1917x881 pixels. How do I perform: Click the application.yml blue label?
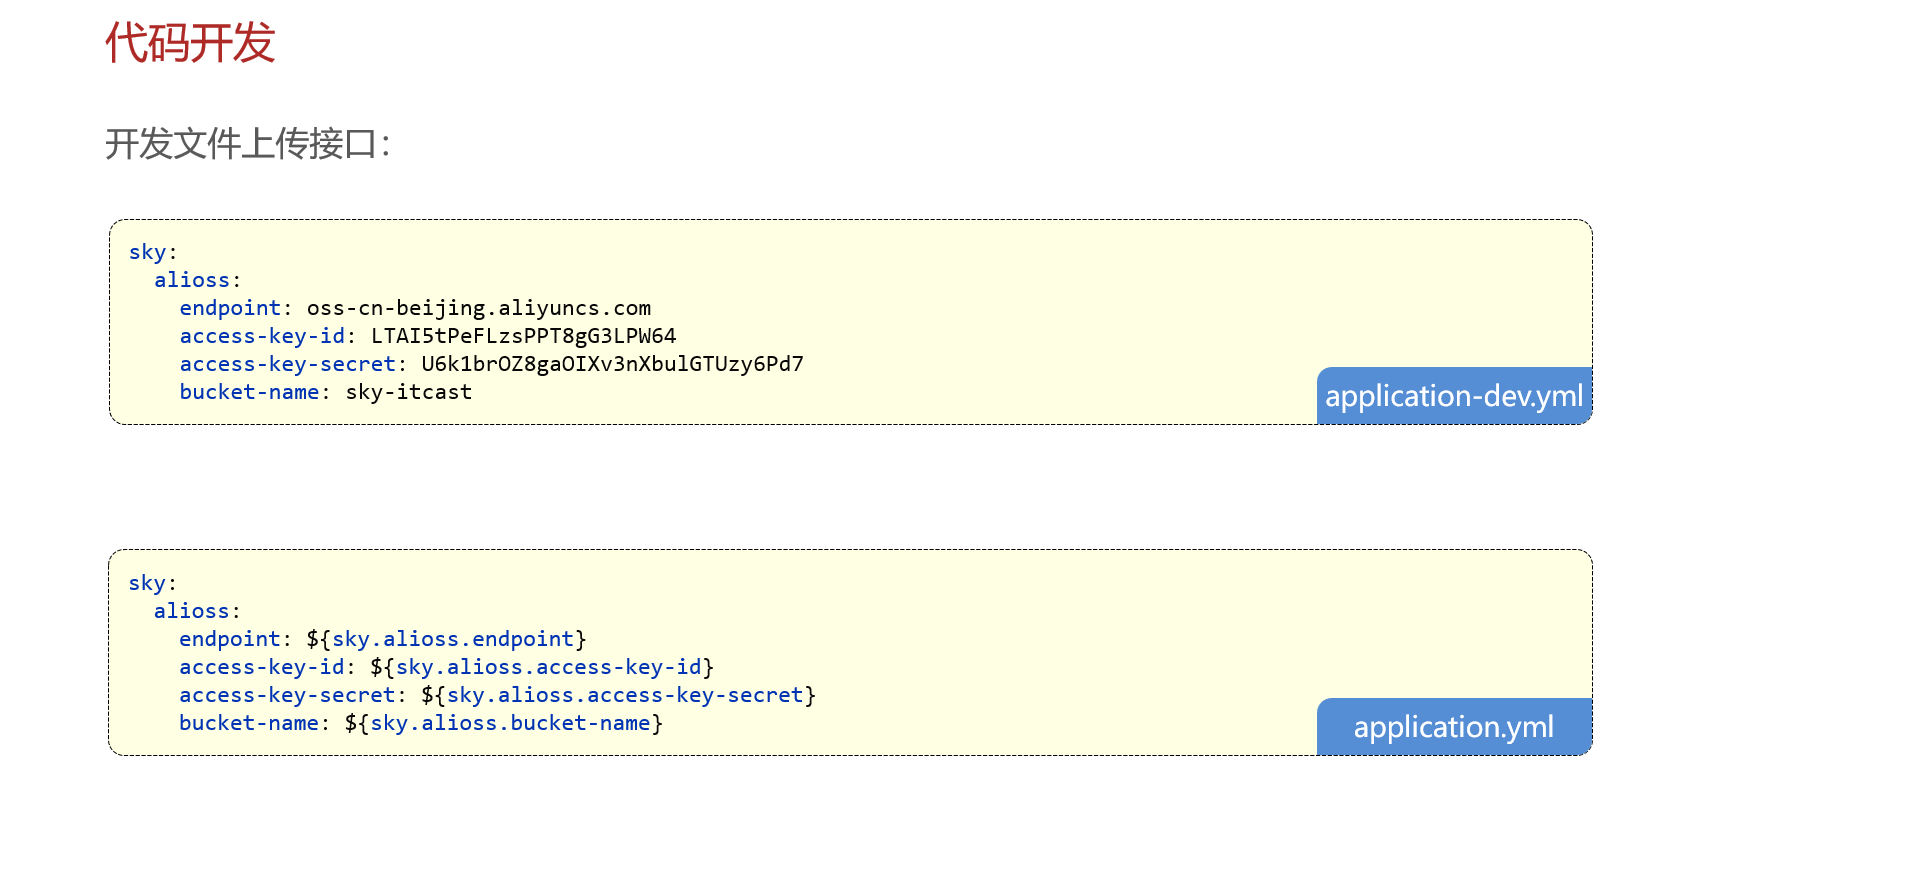coord(1453,727)
